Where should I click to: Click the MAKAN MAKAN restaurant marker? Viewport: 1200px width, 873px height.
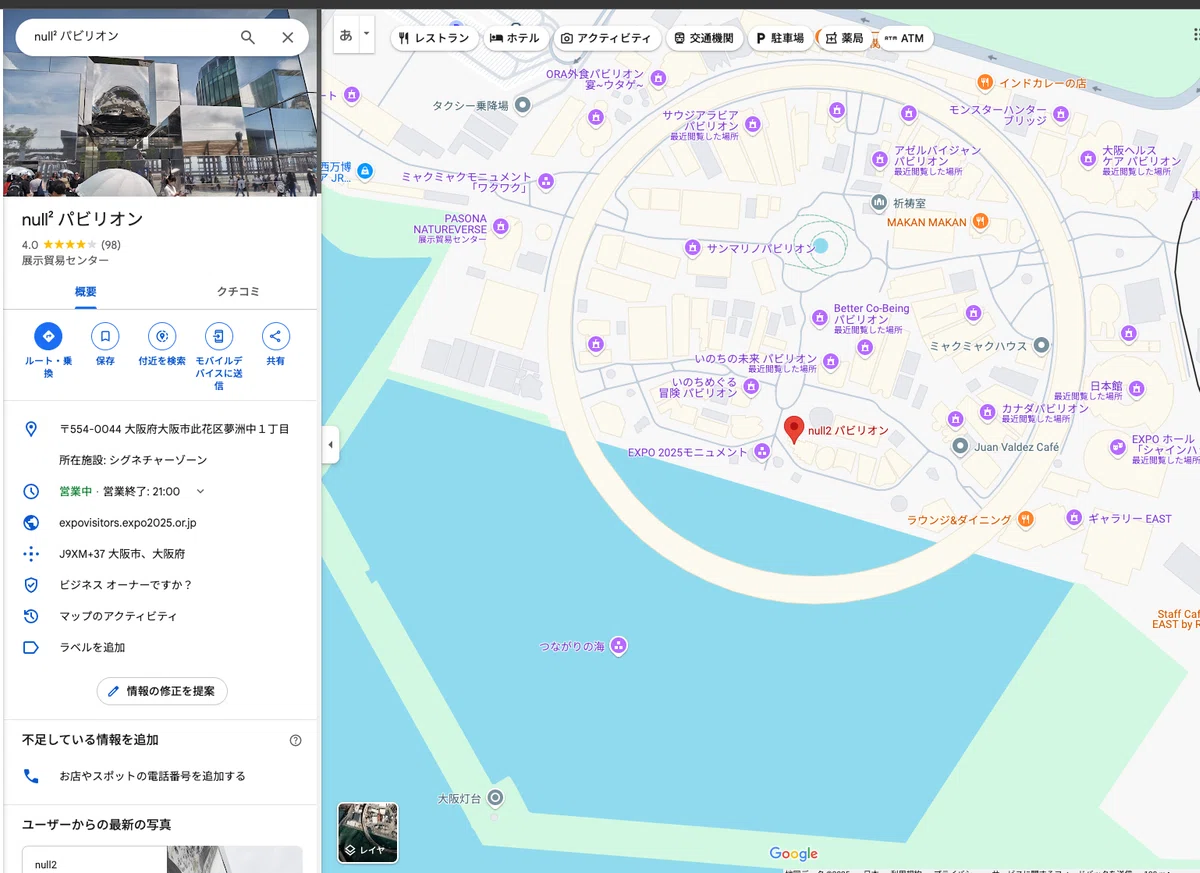981,222
